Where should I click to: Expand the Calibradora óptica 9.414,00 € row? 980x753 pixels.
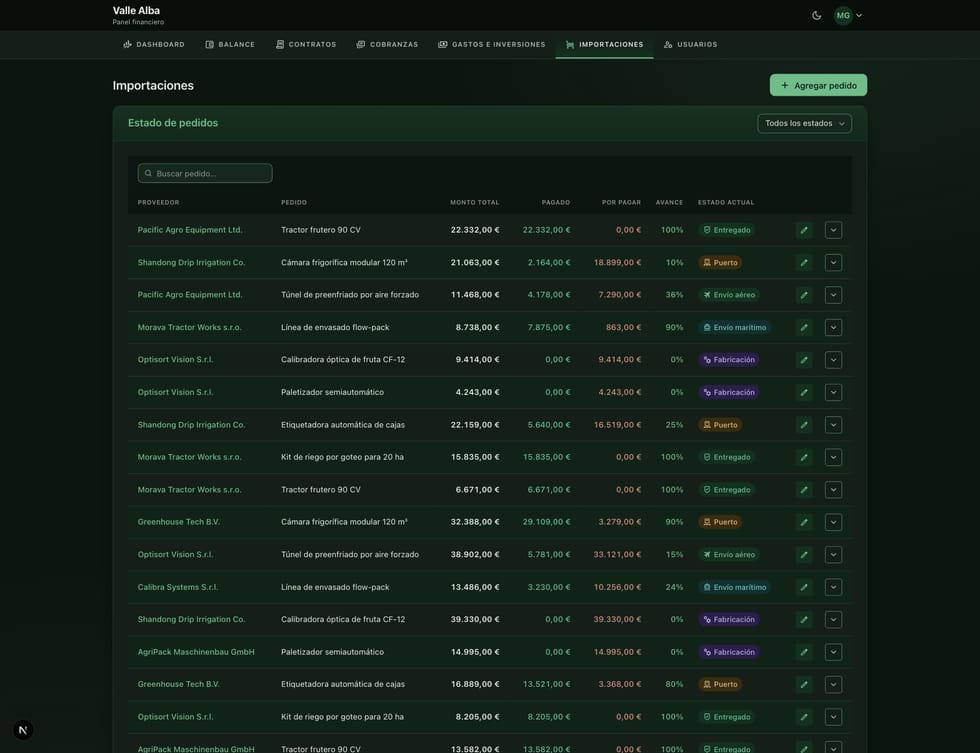tap(833, 360)
